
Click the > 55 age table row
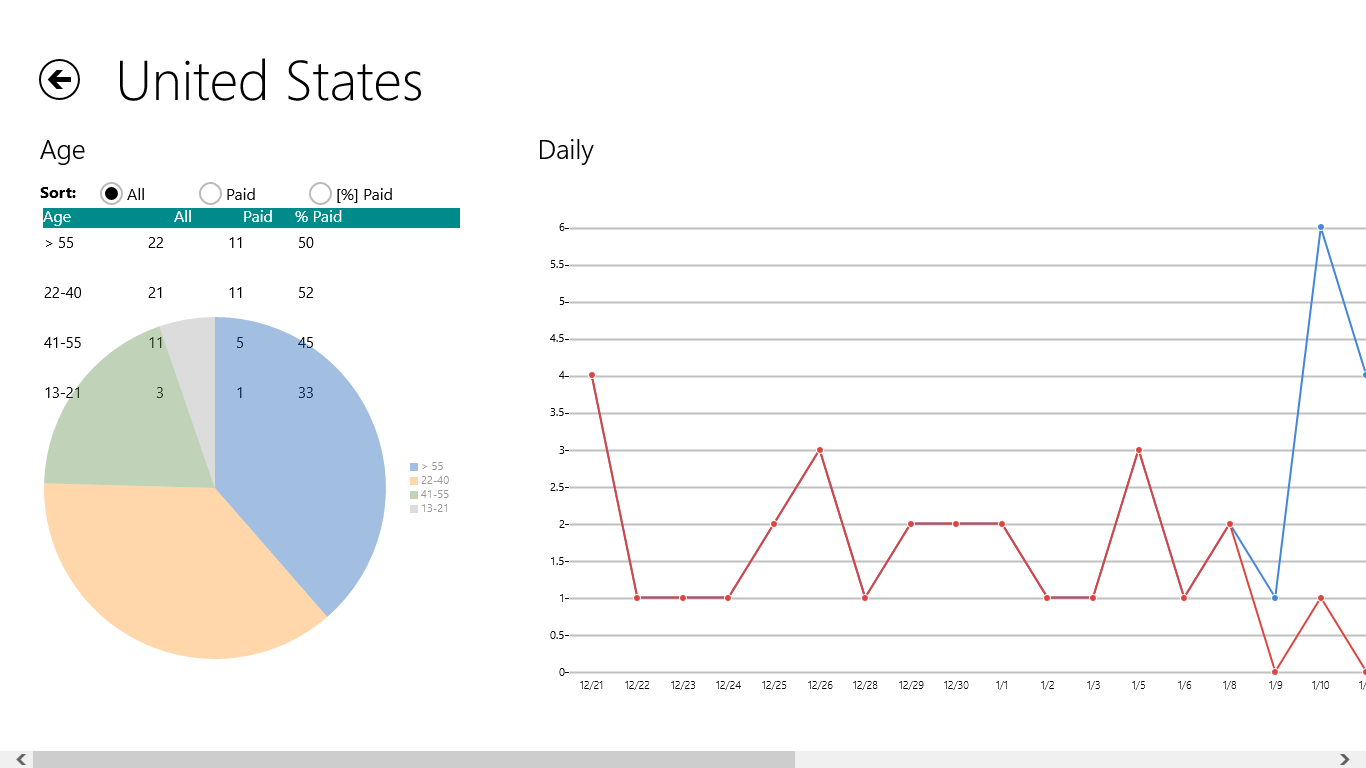pos(180,243)
